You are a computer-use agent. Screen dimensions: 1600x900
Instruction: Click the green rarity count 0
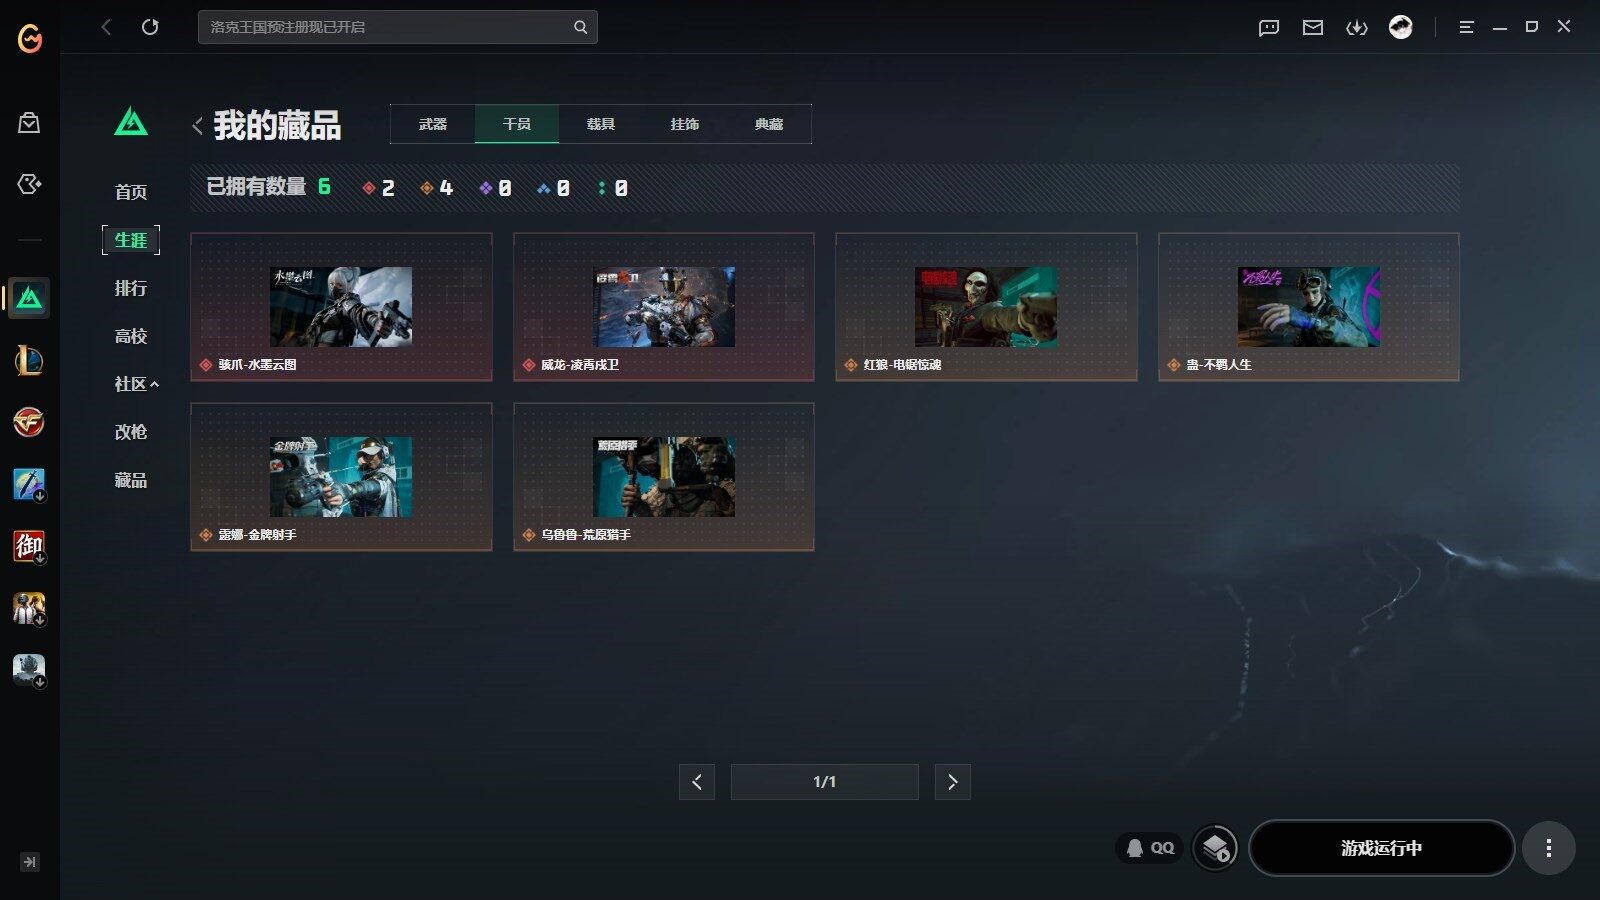tap(613, 188)
